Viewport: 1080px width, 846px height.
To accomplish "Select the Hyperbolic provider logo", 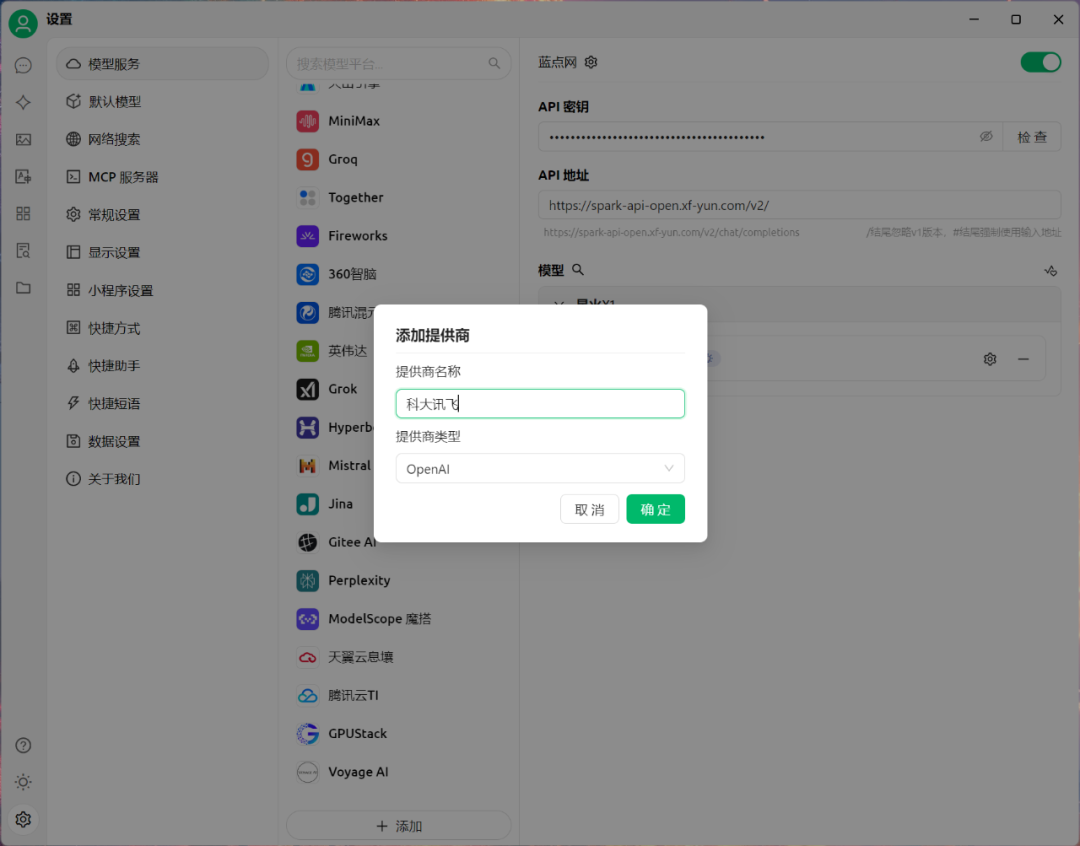I will [x=308, y=428].
